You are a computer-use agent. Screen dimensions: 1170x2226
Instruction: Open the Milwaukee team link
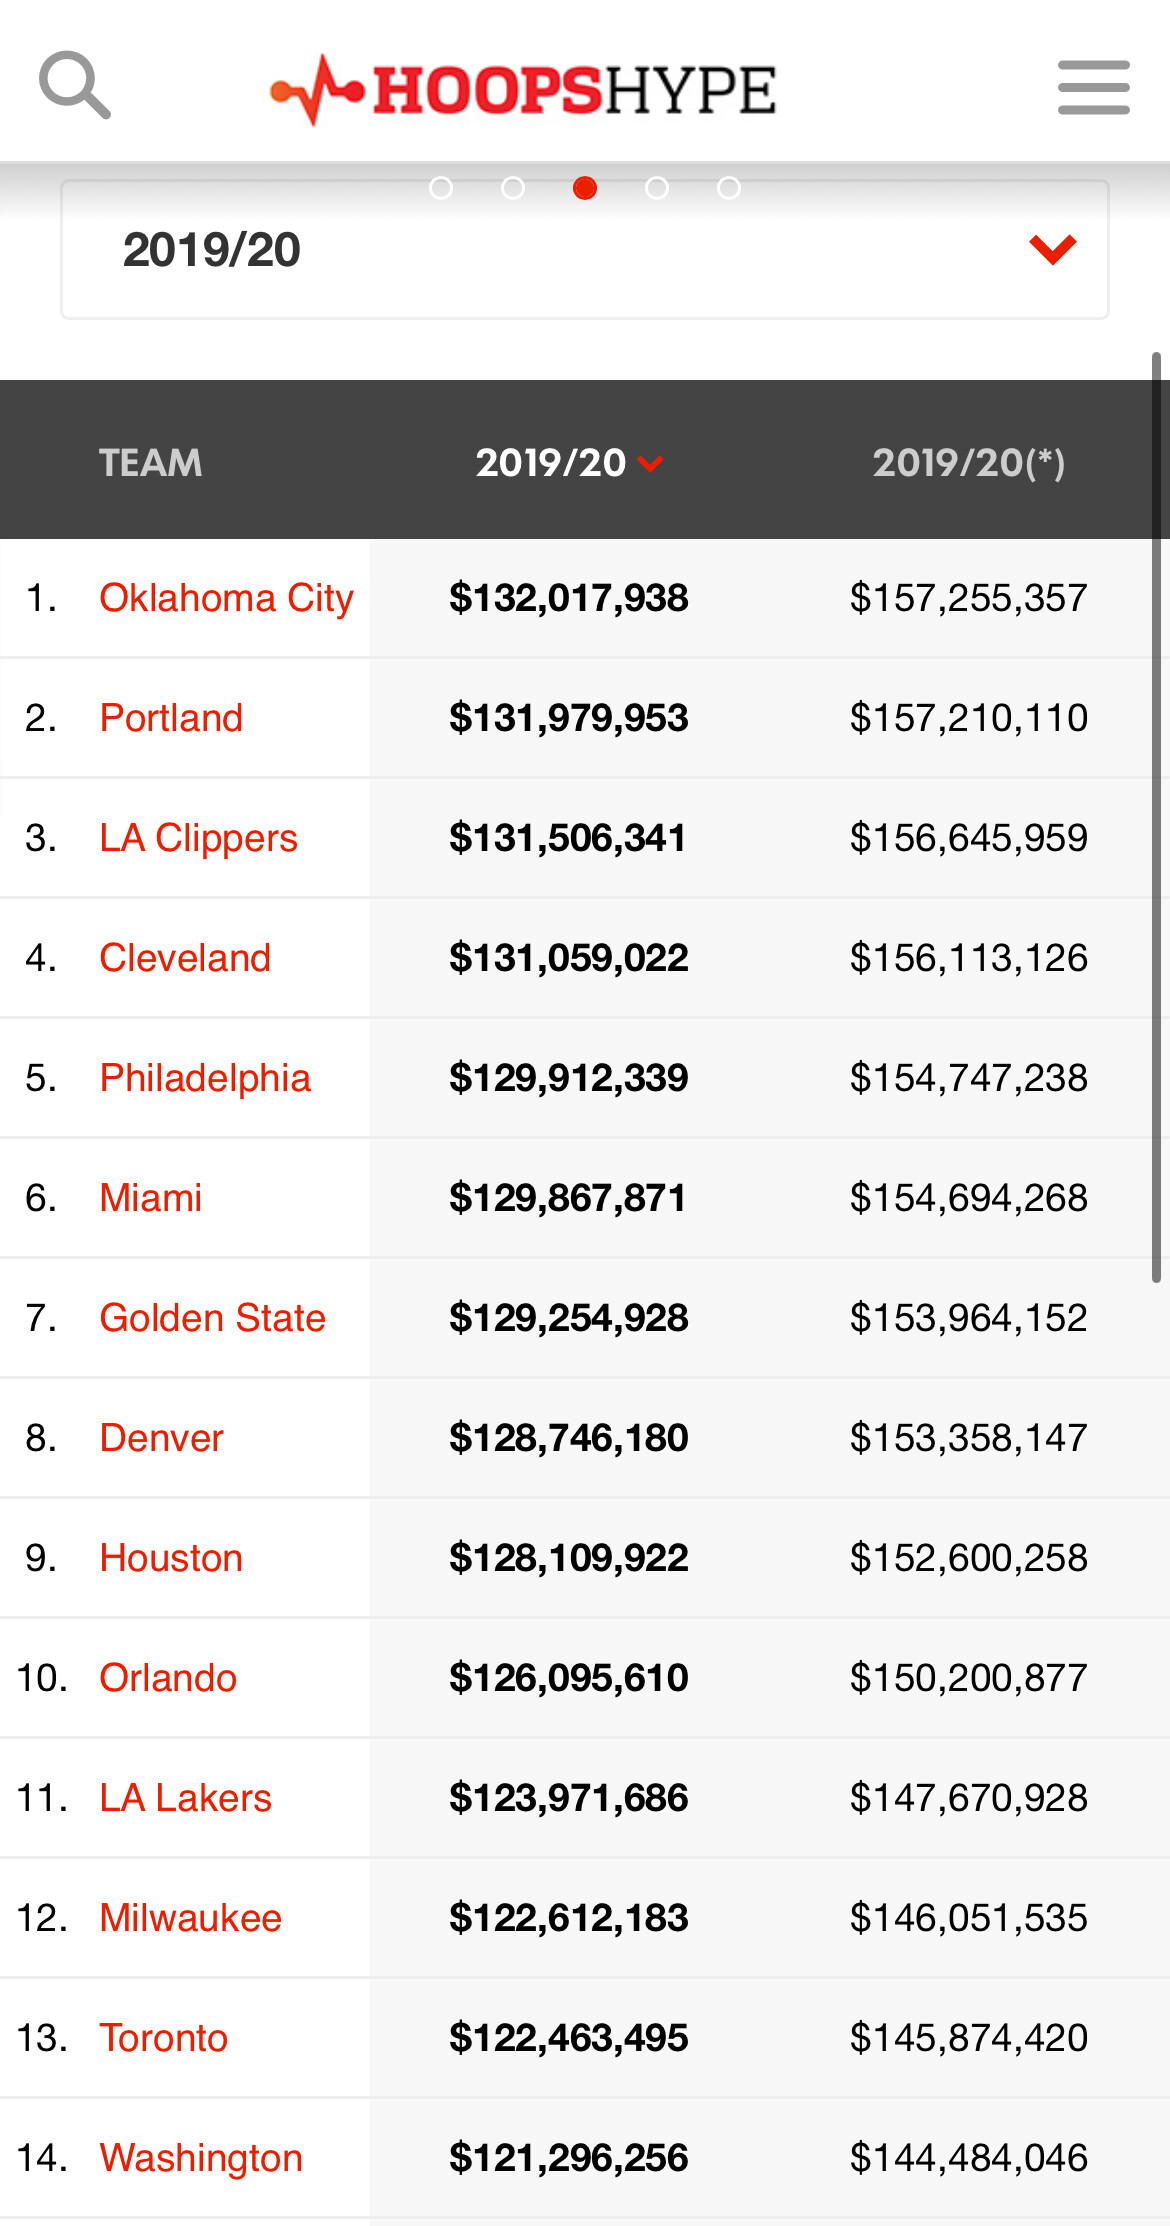[190, 1918]
